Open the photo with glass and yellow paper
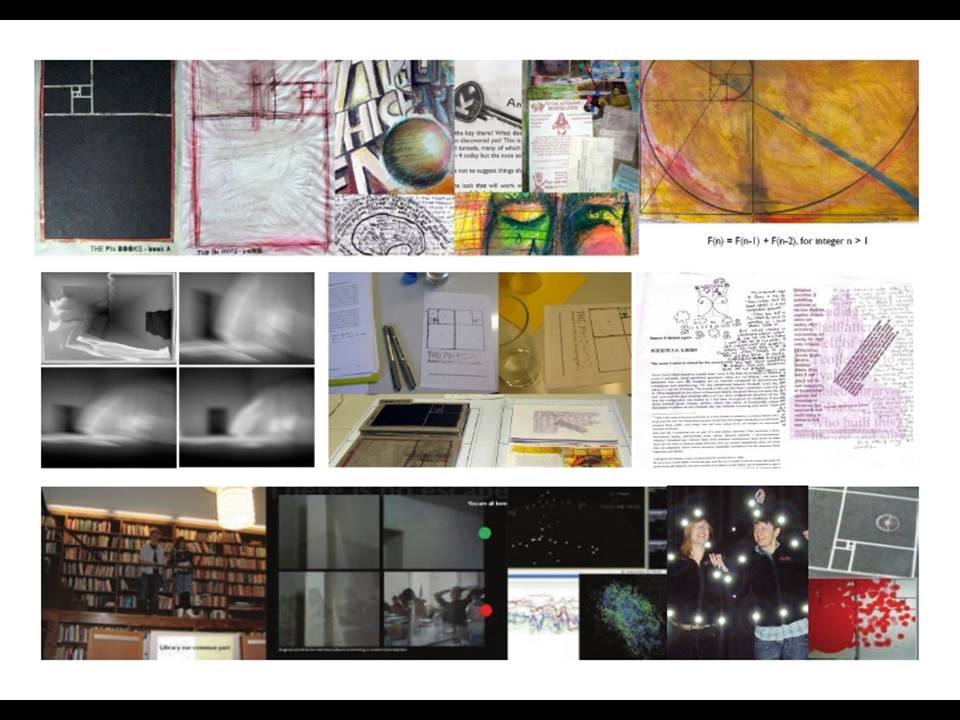 click(x=564, y=332)
